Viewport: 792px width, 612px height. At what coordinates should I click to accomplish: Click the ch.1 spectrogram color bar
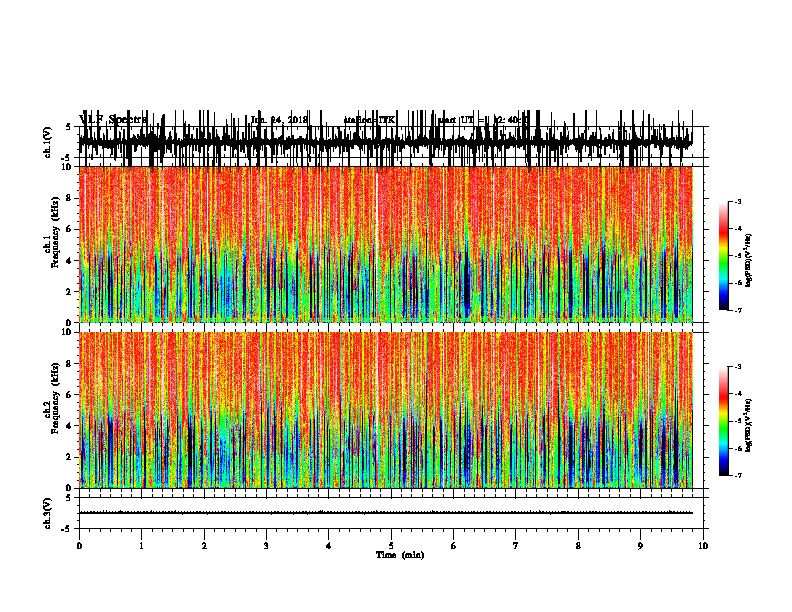click(x=723, y=256)
